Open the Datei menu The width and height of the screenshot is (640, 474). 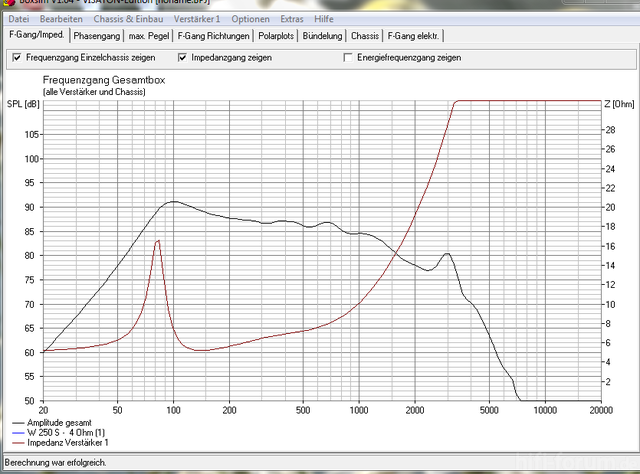[x=18, y=19]
